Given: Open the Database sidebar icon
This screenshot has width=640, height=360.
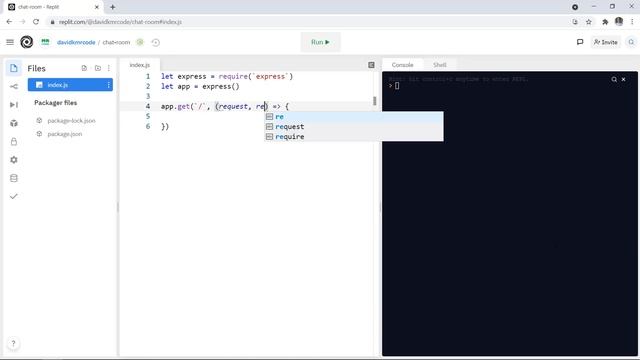Looking at the screenshot, I should 13,178.
